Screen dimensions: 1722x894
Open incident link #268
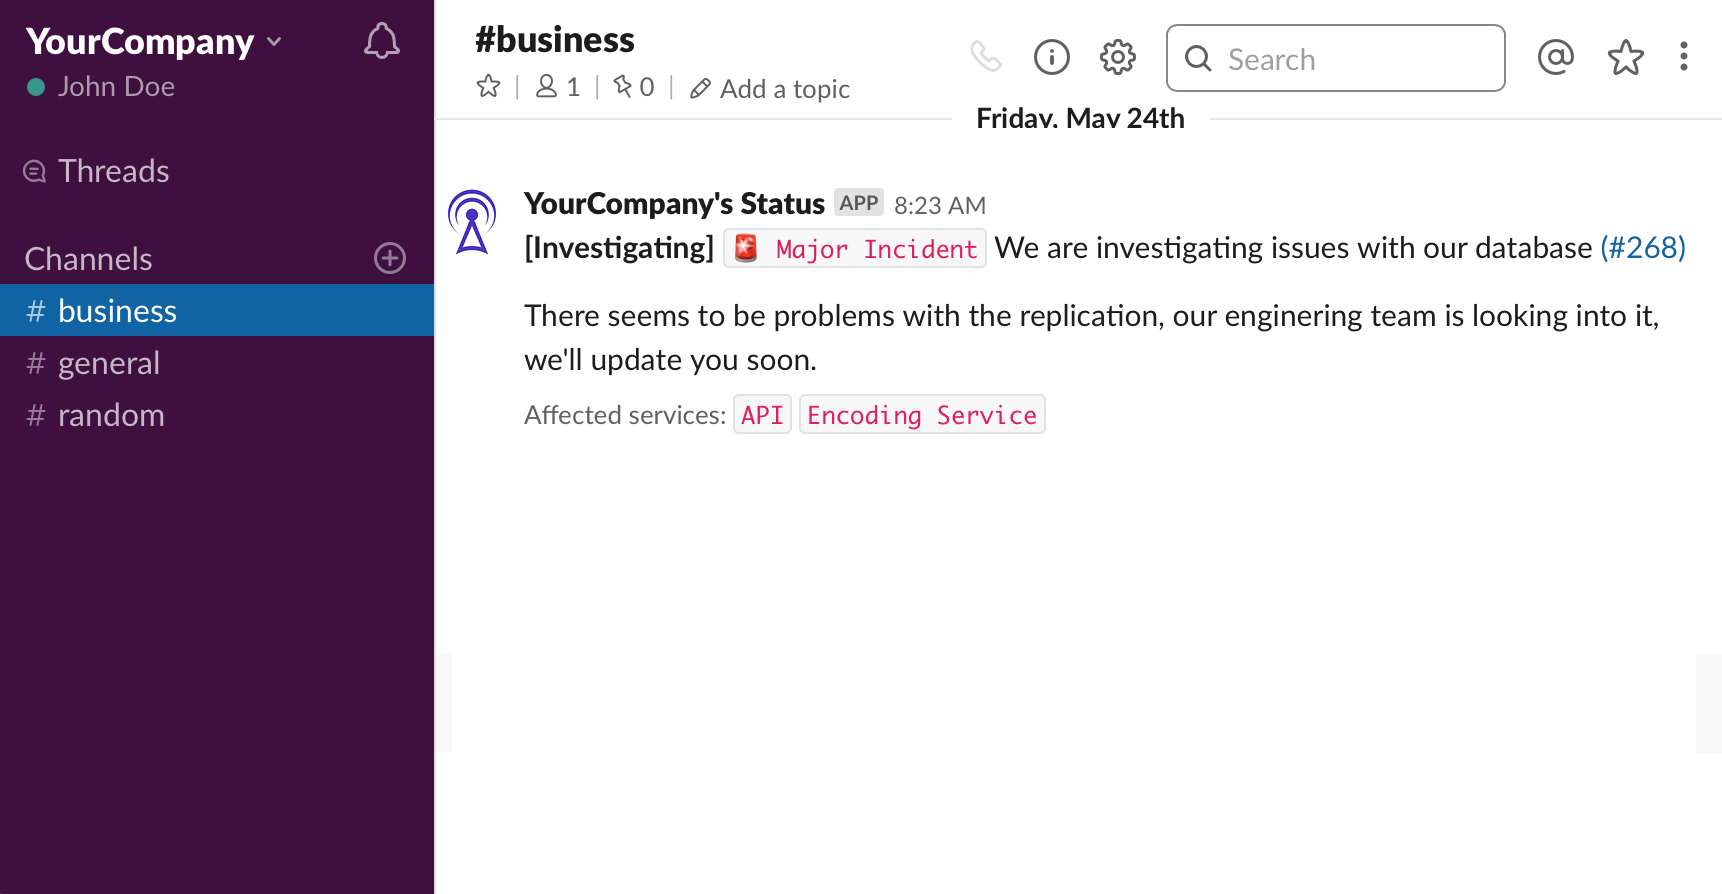1643,248
